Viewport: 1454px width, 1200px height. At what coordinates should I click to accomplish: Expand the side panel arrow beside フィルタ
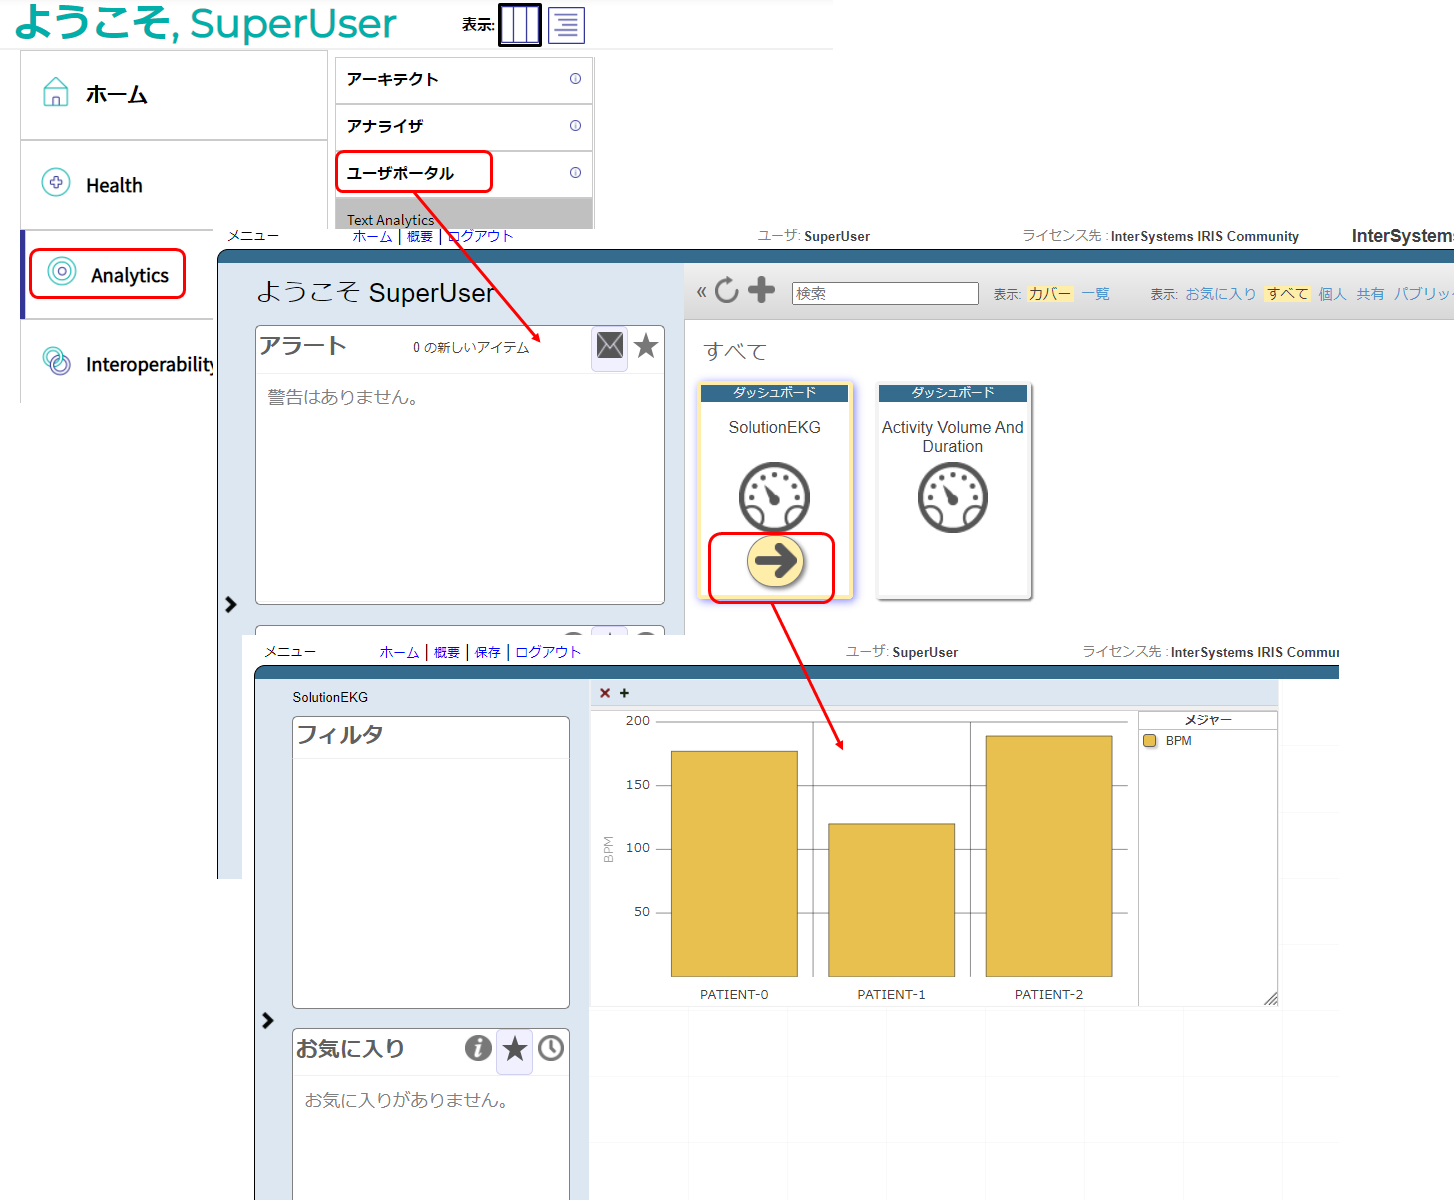(x=267, y=1020)
